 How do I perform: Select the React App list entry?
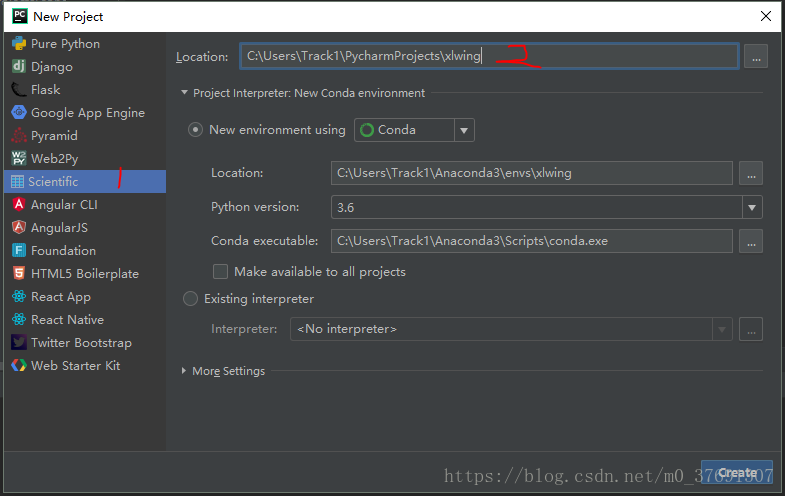[85, 296]
